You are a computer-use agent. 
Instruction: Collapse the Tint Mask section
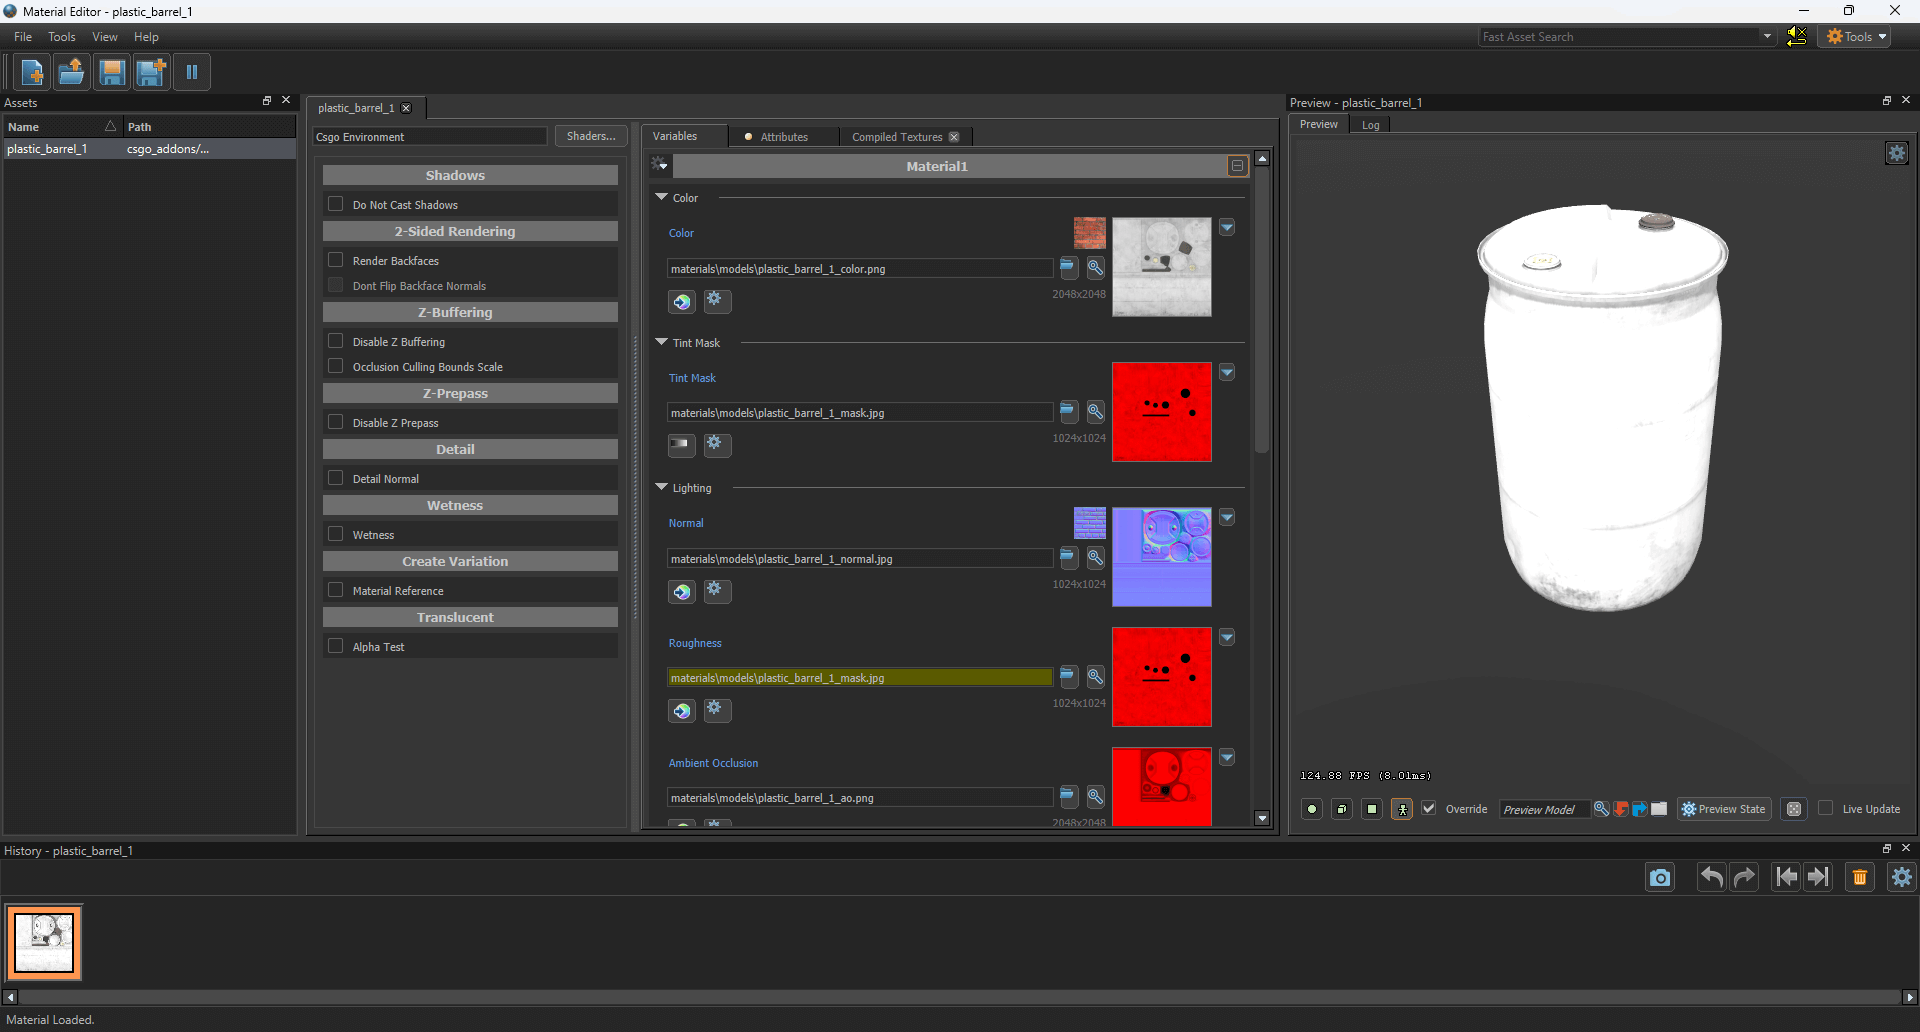point(661,342)
